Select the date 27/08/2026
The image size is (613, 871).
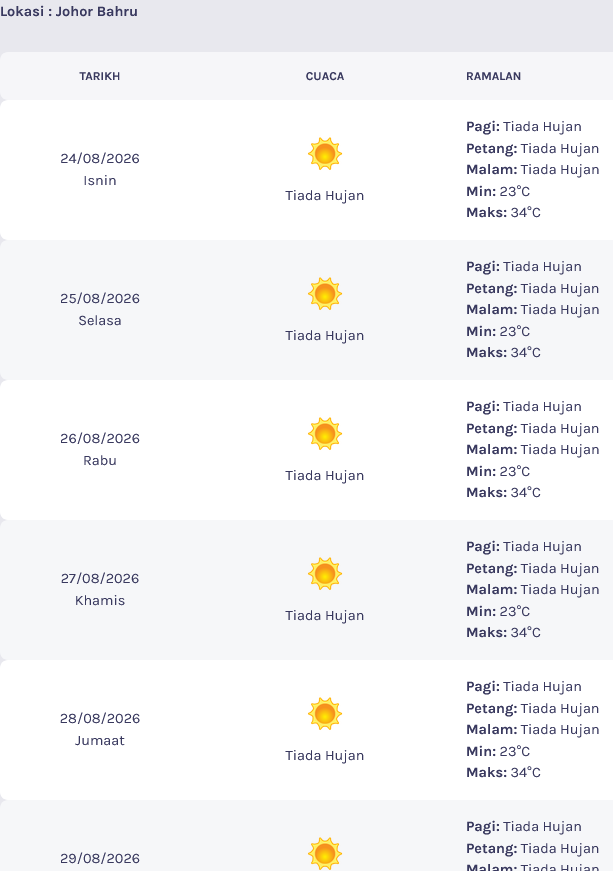click(x=100, y=578)
